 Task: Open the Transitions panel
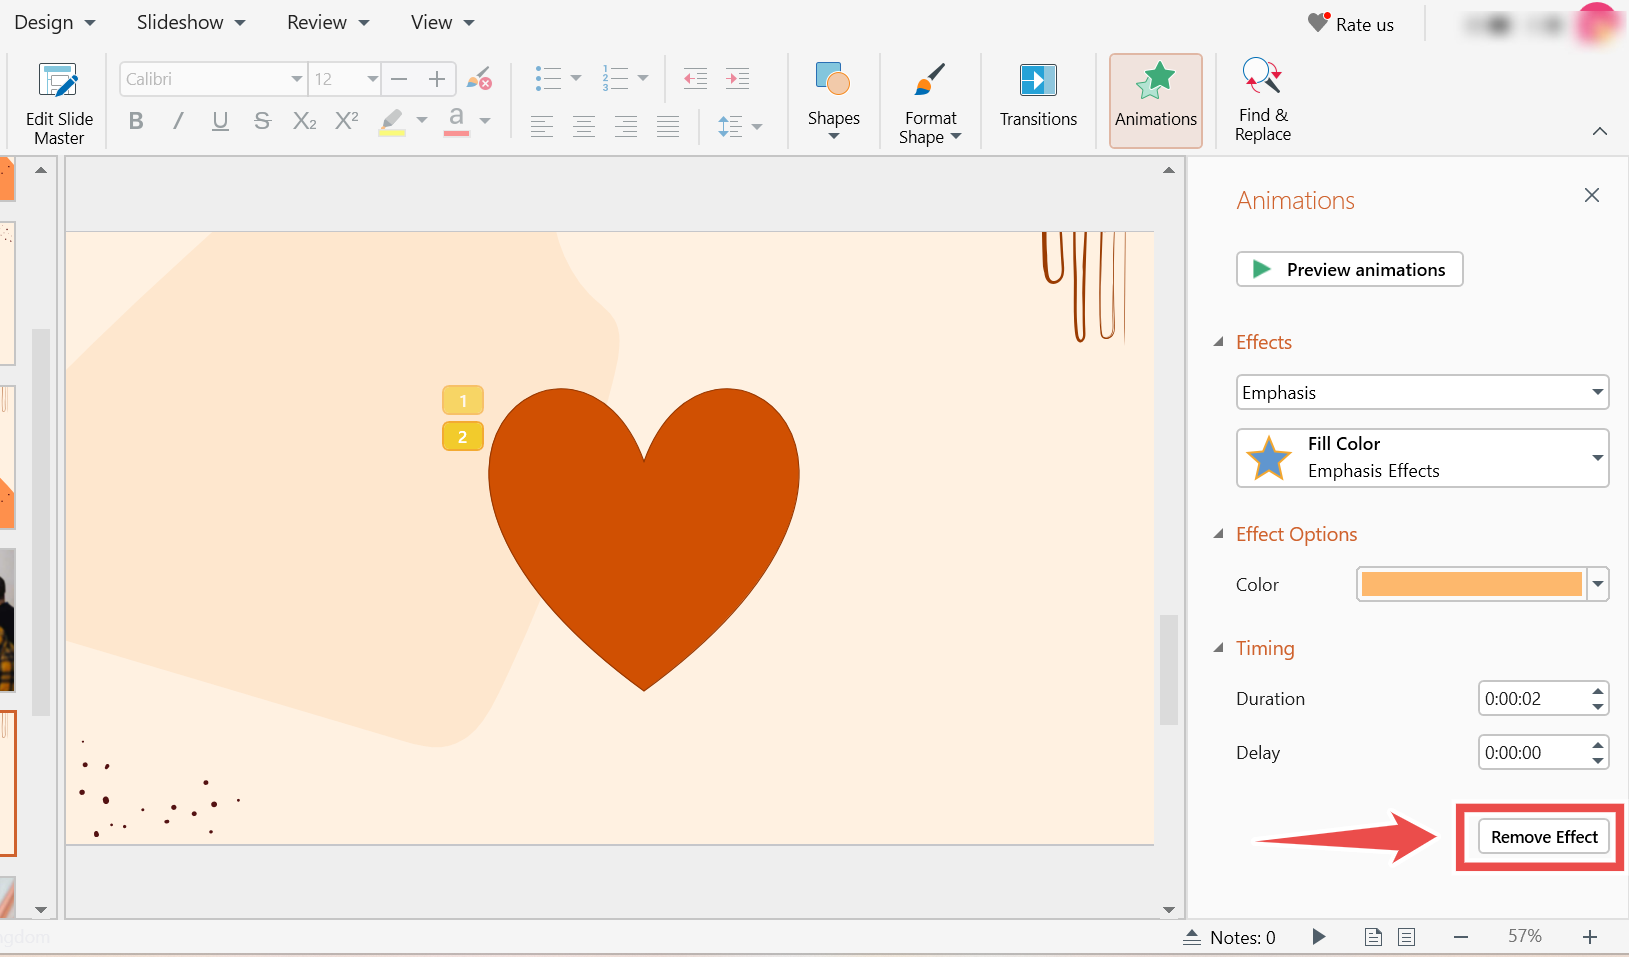click(x=1037, y=97)
